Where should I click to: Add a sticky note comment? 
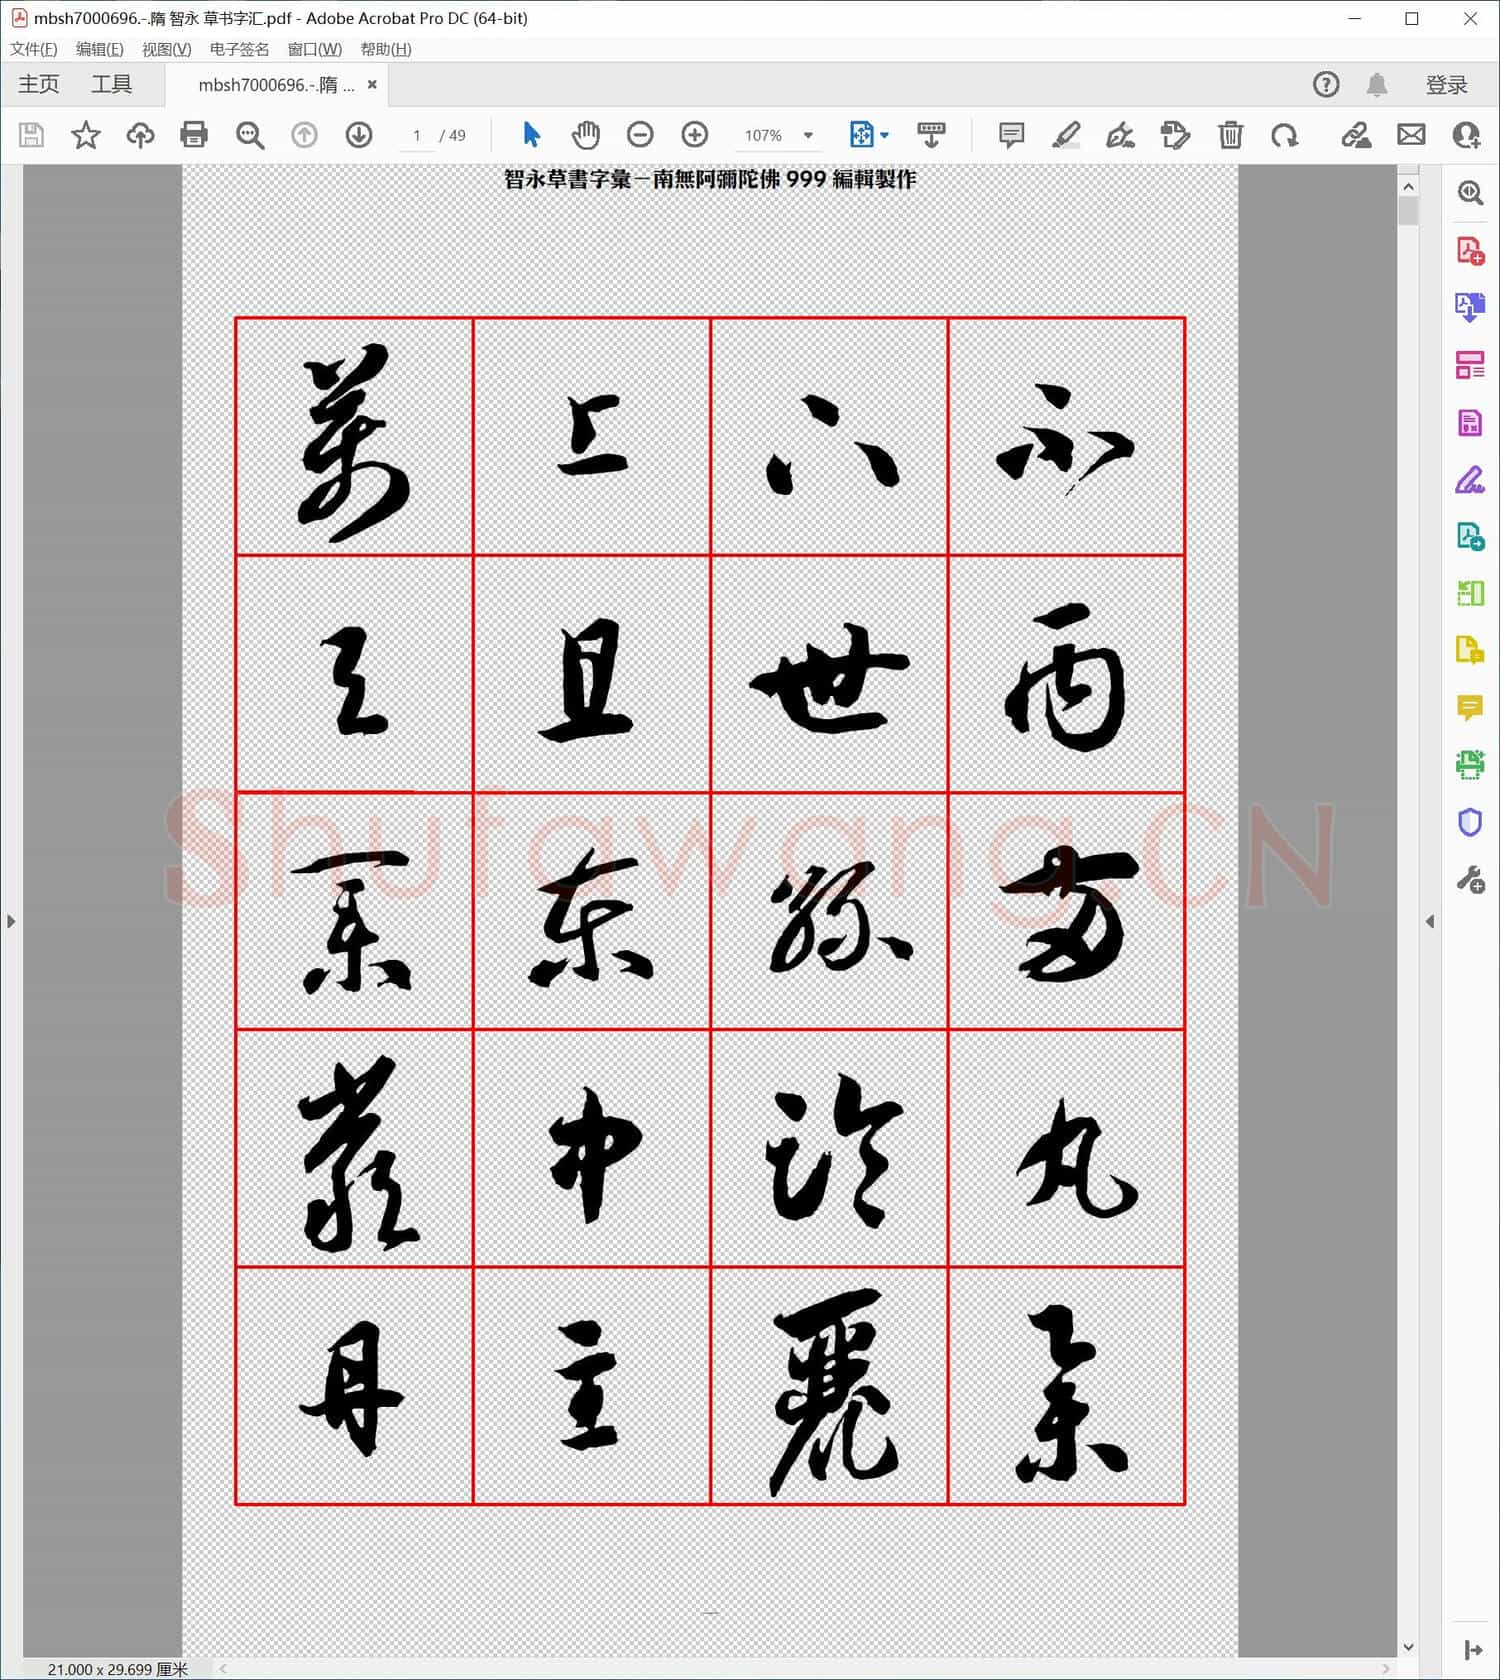1011,135
